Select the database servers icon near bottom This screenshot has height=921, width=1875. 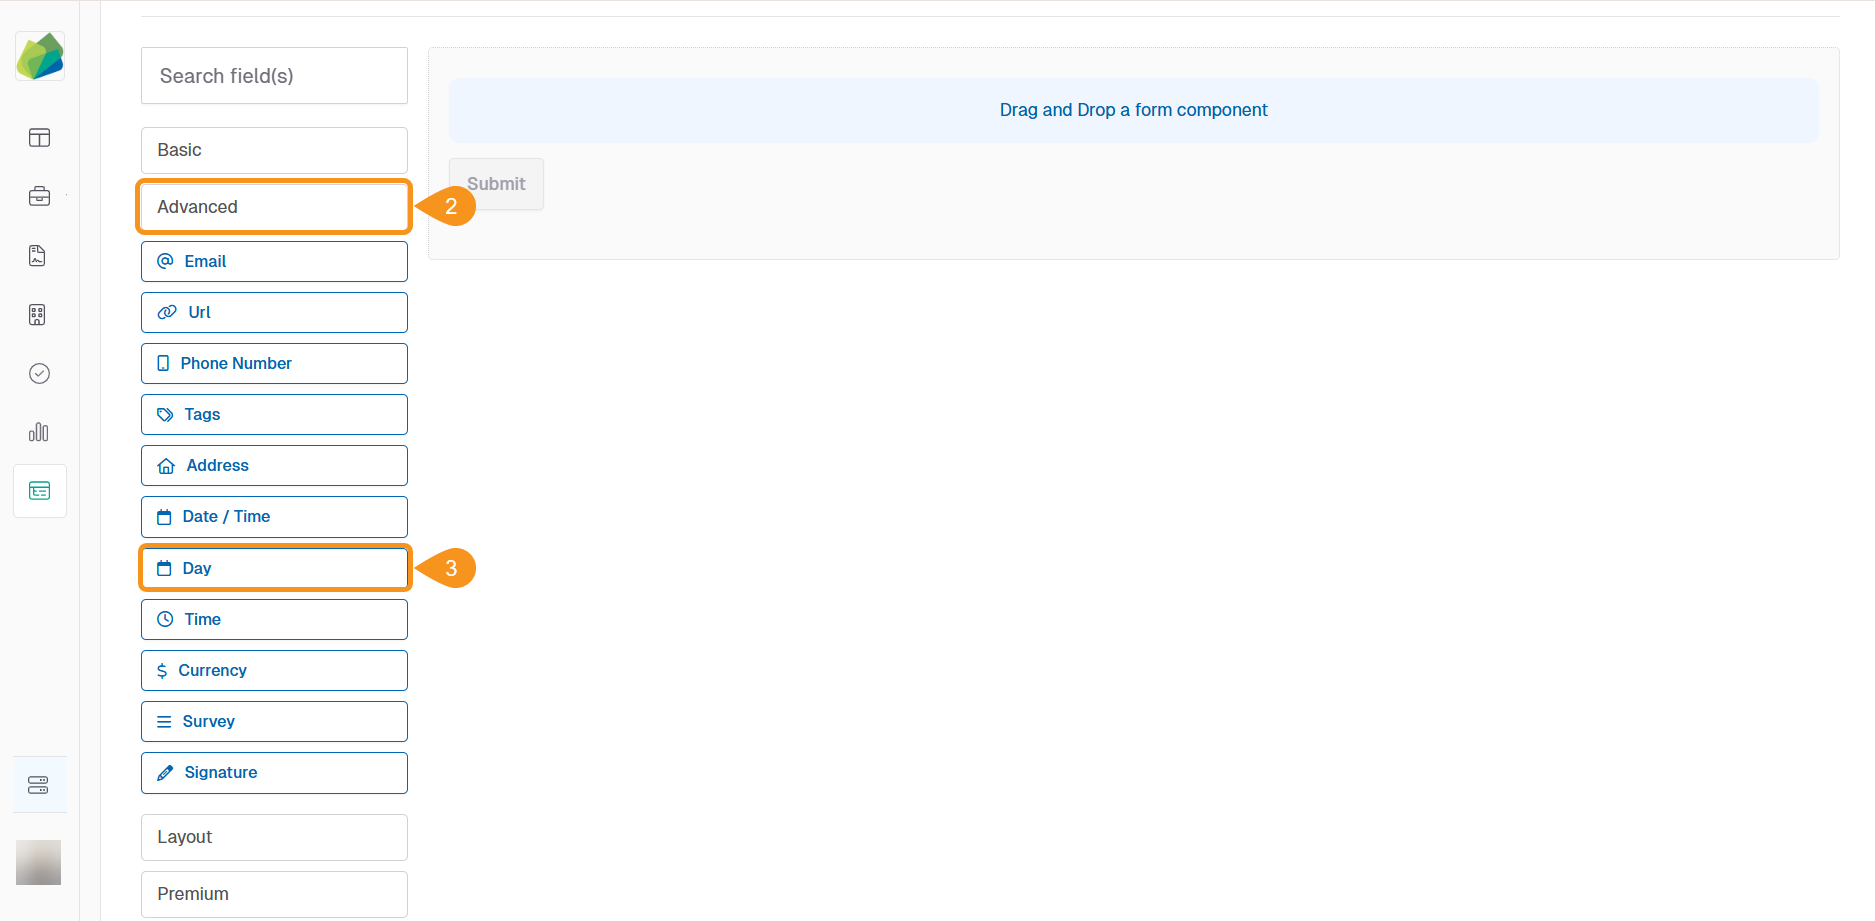click(39, 784)
